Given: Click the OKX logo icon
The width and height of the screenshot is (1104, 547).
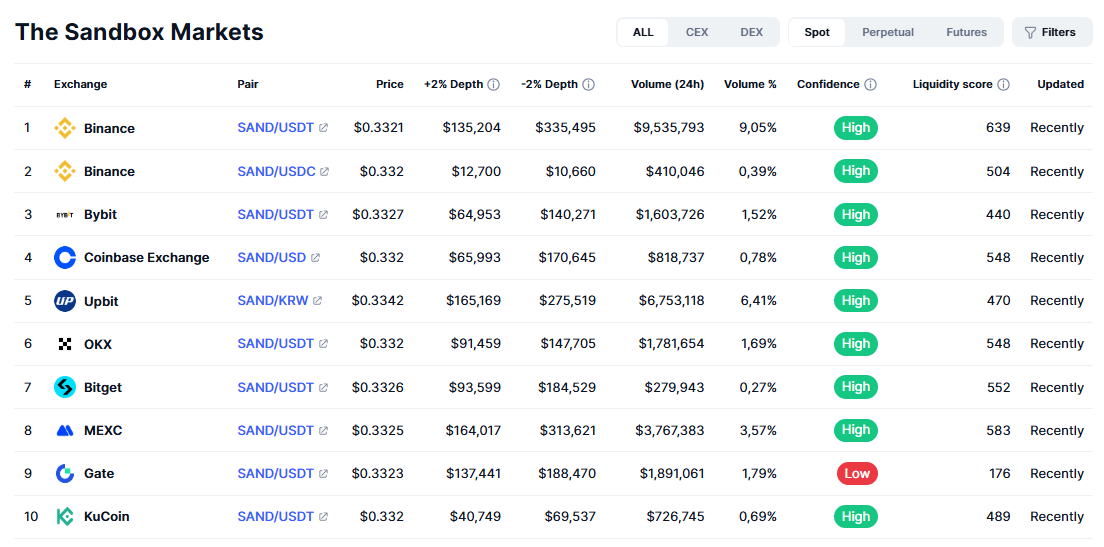Looking at the screenshot, I should click(x=65, y=344).
